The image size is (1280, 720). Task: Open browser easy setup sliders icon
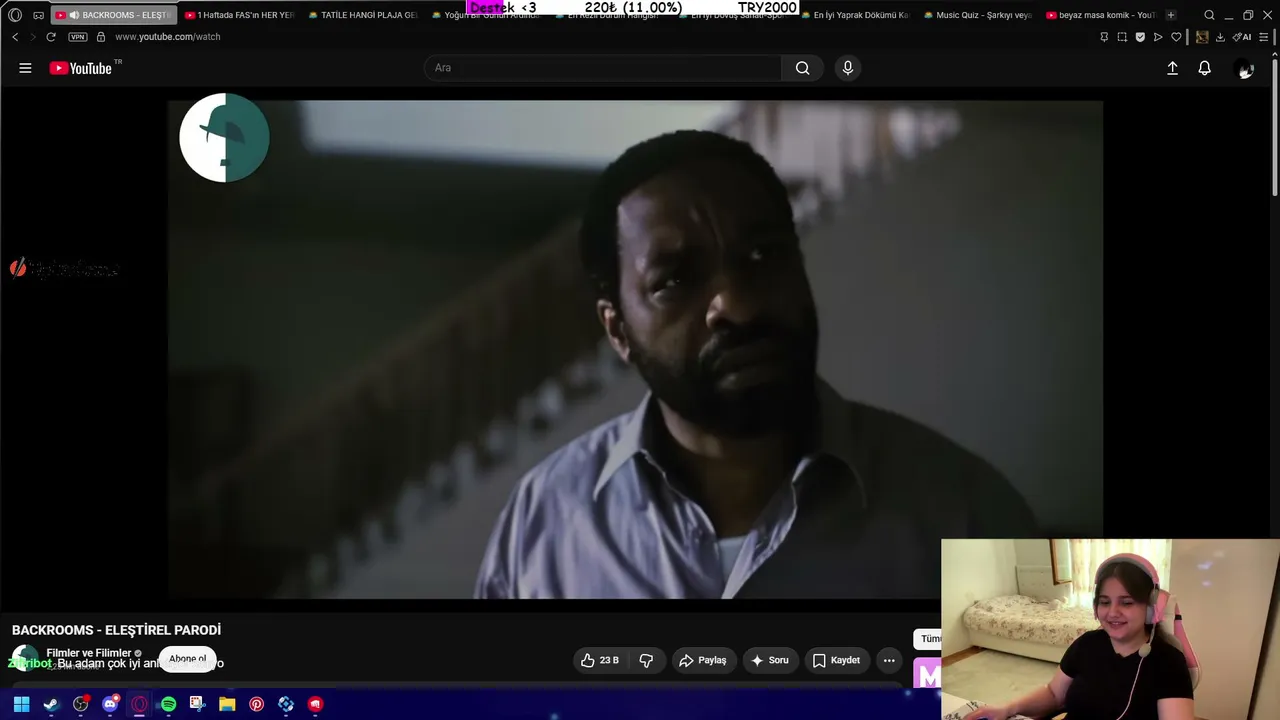click(x=1264, y=37)
